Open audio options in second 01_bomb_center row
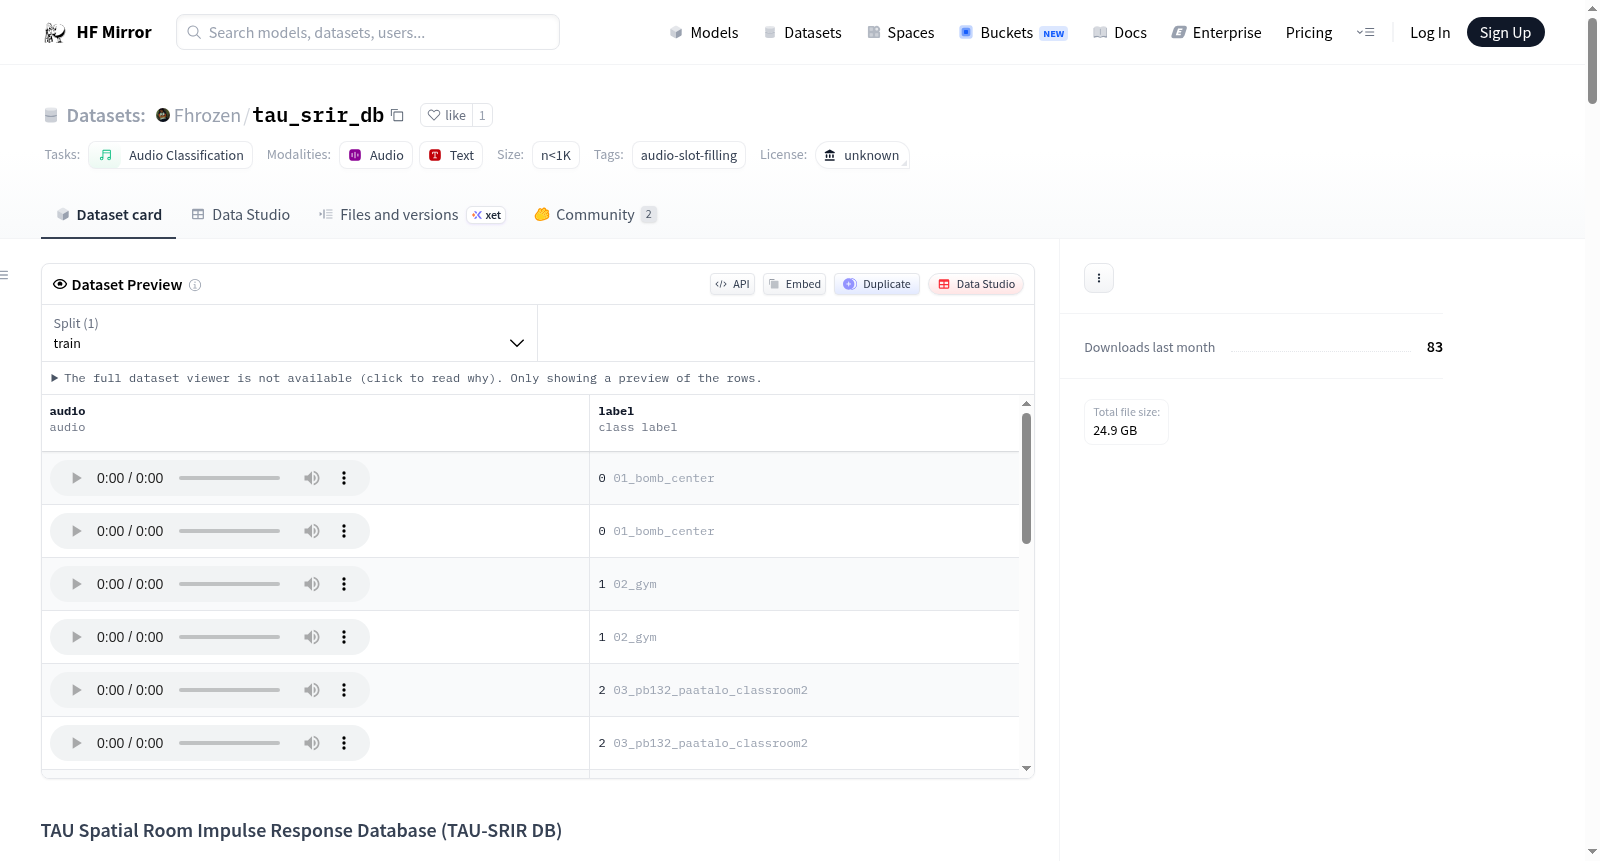This screenshot has height=861, width=1600. coord(344,531)
